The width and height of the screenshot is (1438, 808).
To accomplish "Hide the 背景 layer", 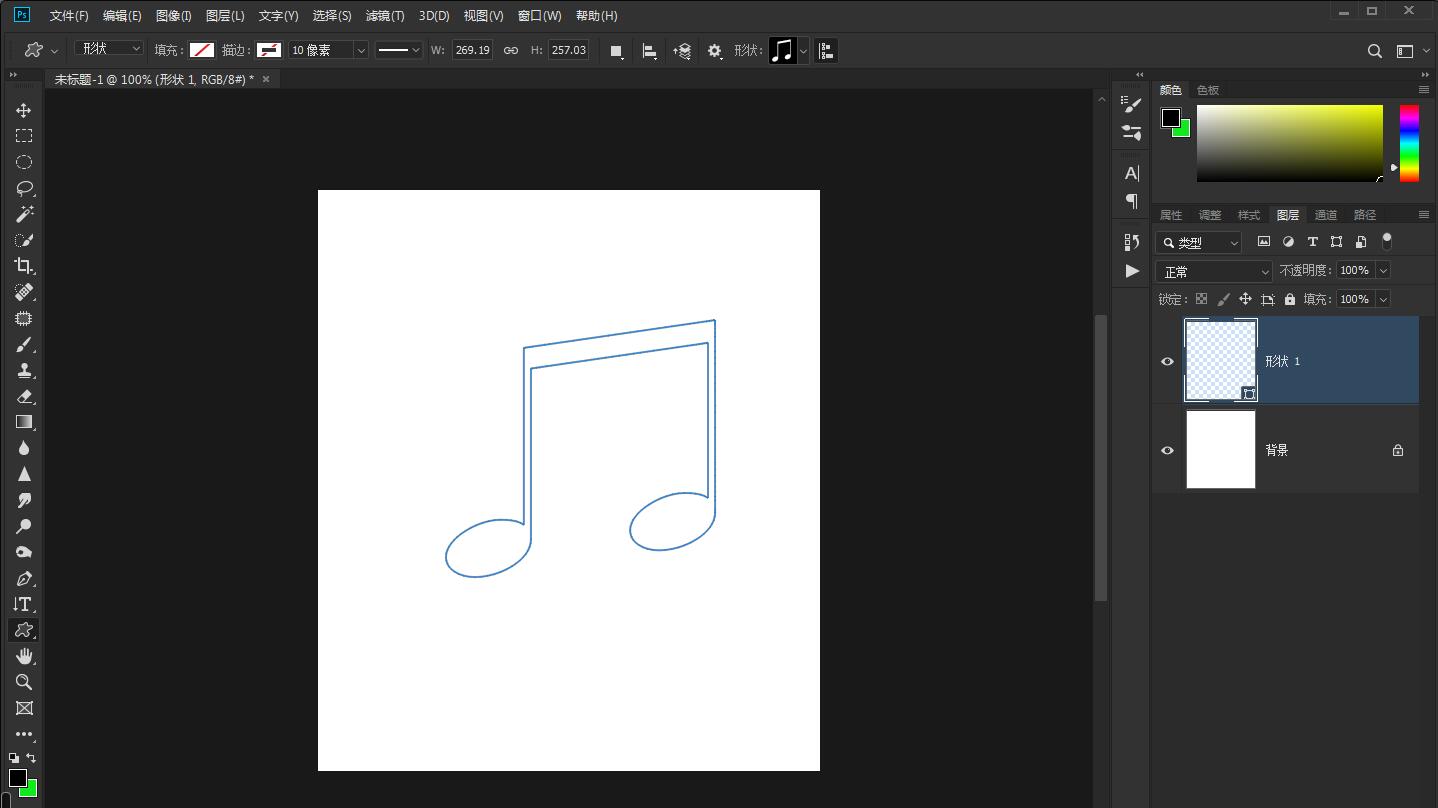I will click(x=1167, y=450).
